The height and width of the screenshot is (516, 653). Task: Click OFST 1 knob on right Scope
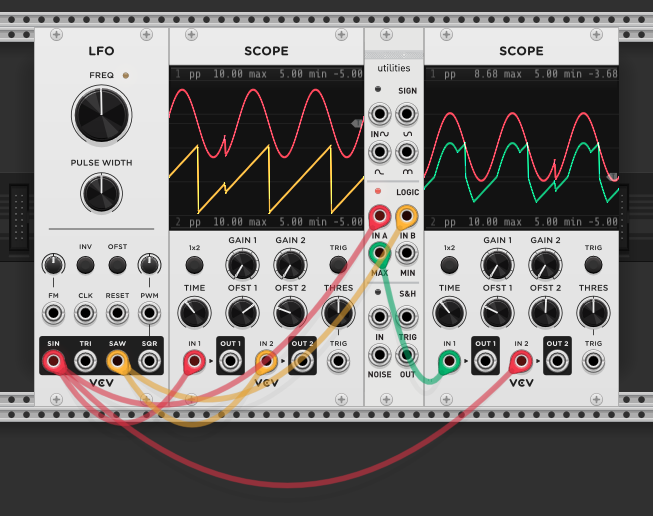pos(497,313)
